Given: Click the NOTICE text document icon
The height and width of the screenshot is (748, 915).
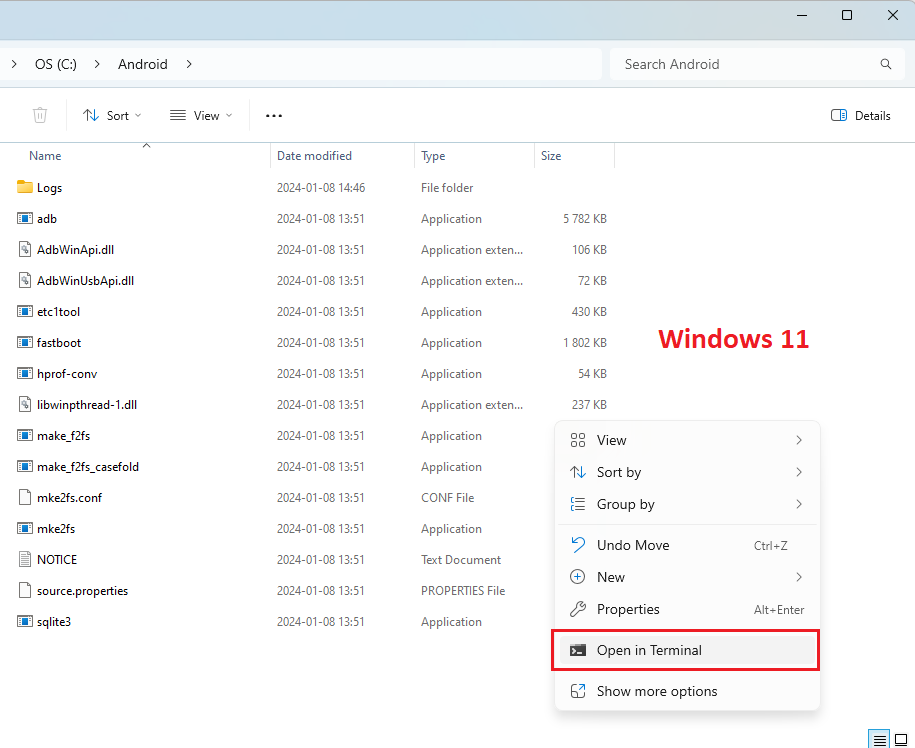Looking at the screenshot, I should [25, 560].
